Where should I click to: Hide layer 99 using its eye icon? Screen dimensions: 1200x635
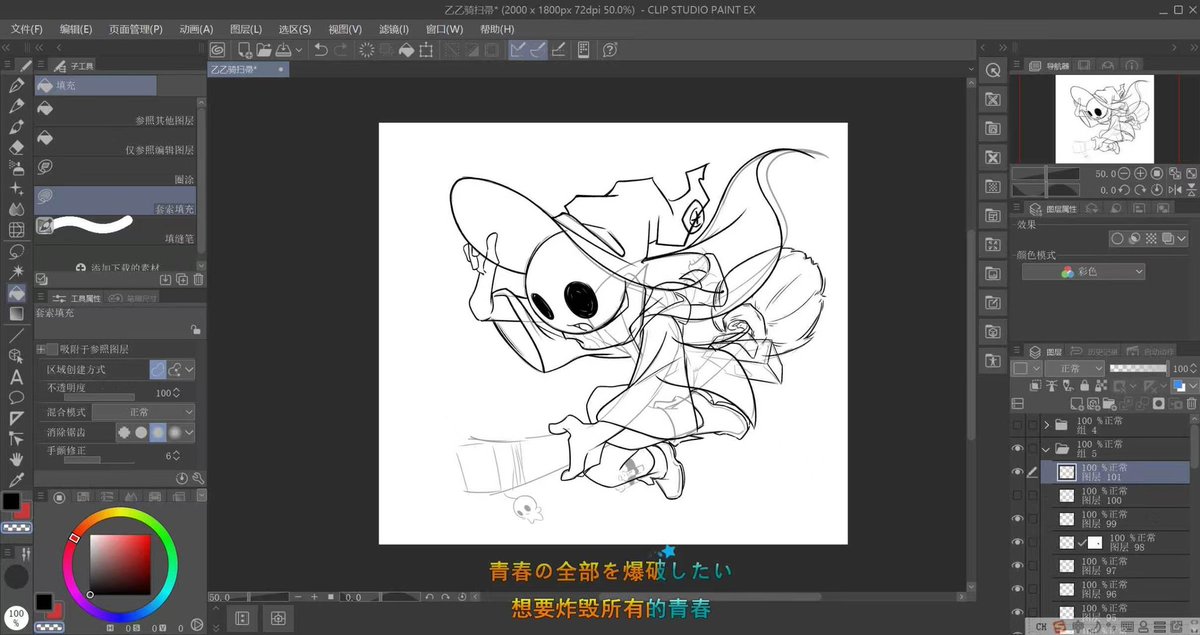click(x=1018, y=519)
